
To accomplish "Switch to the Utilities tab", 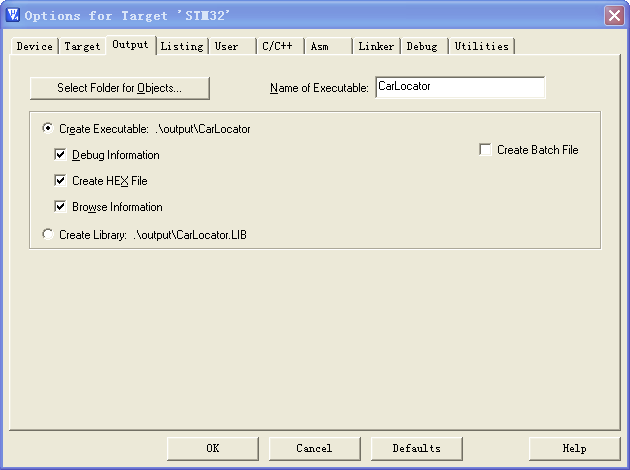I will point(482,46).
